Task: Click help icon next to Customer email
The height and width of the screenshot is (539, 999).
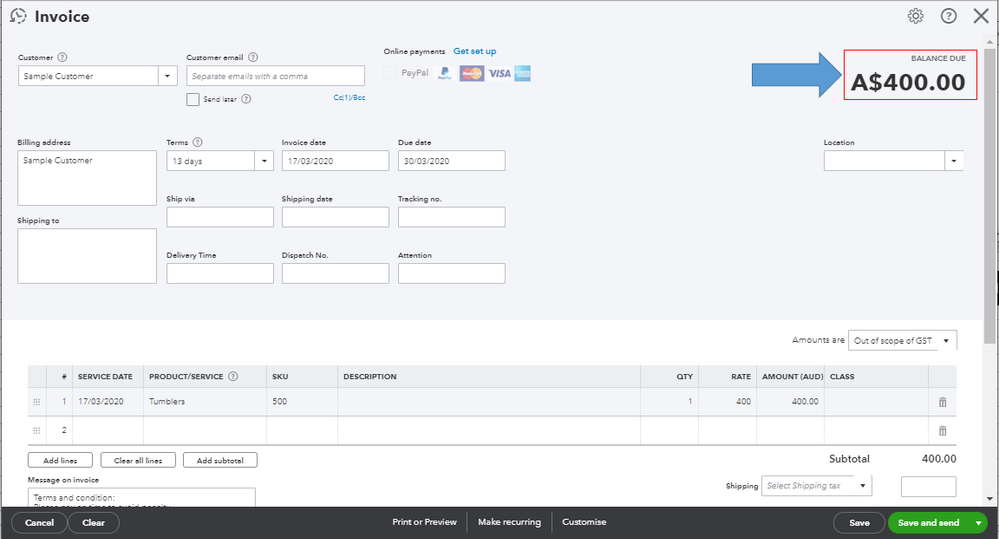Action: (253, 57)
